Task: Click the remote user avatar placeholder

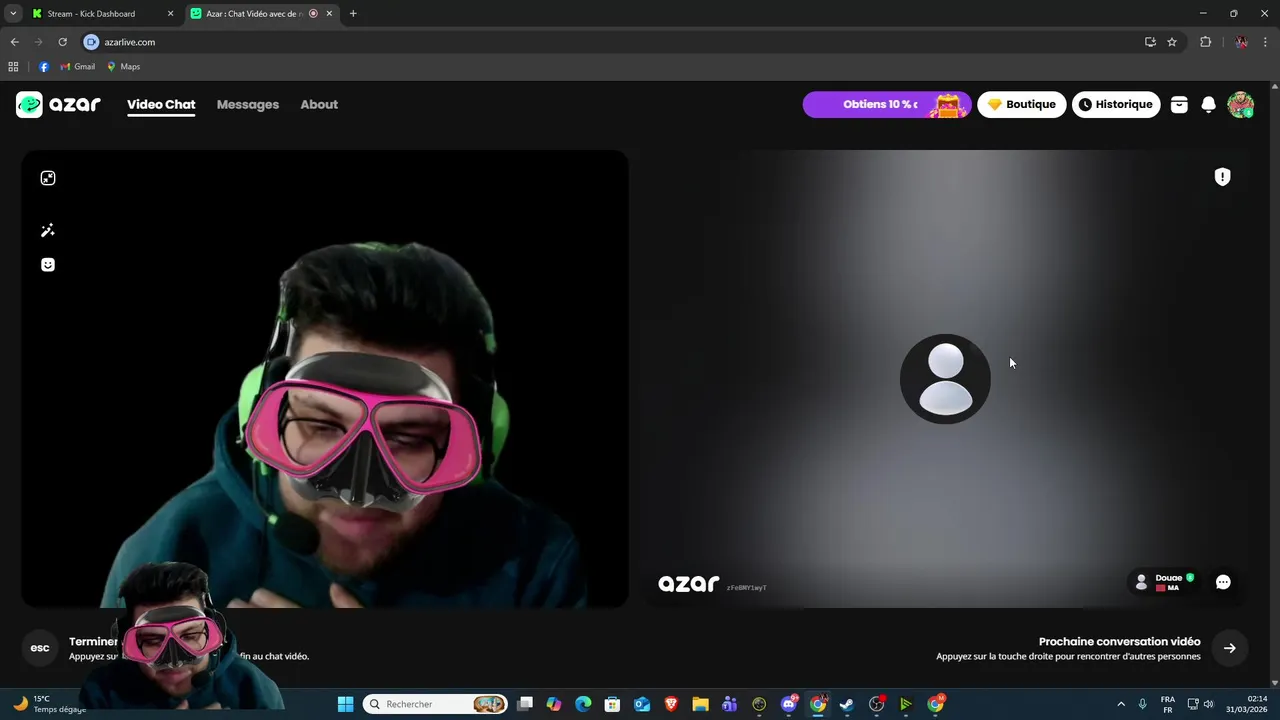Action: [945, 379]
